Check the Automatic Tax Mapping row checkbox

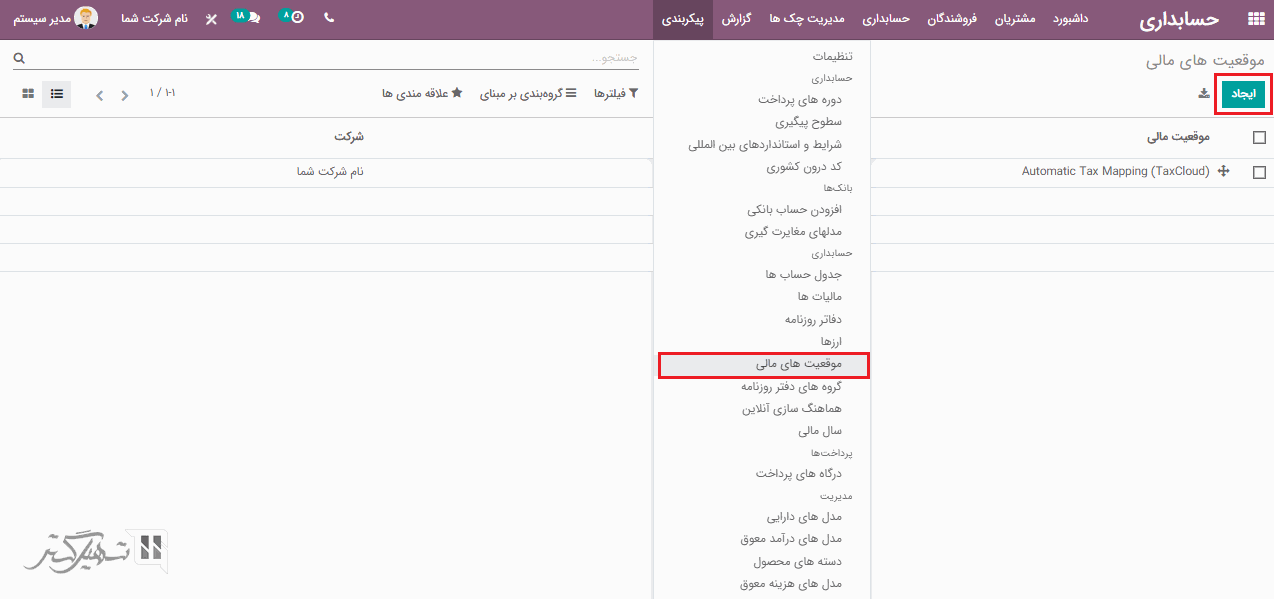[1259, 172]
